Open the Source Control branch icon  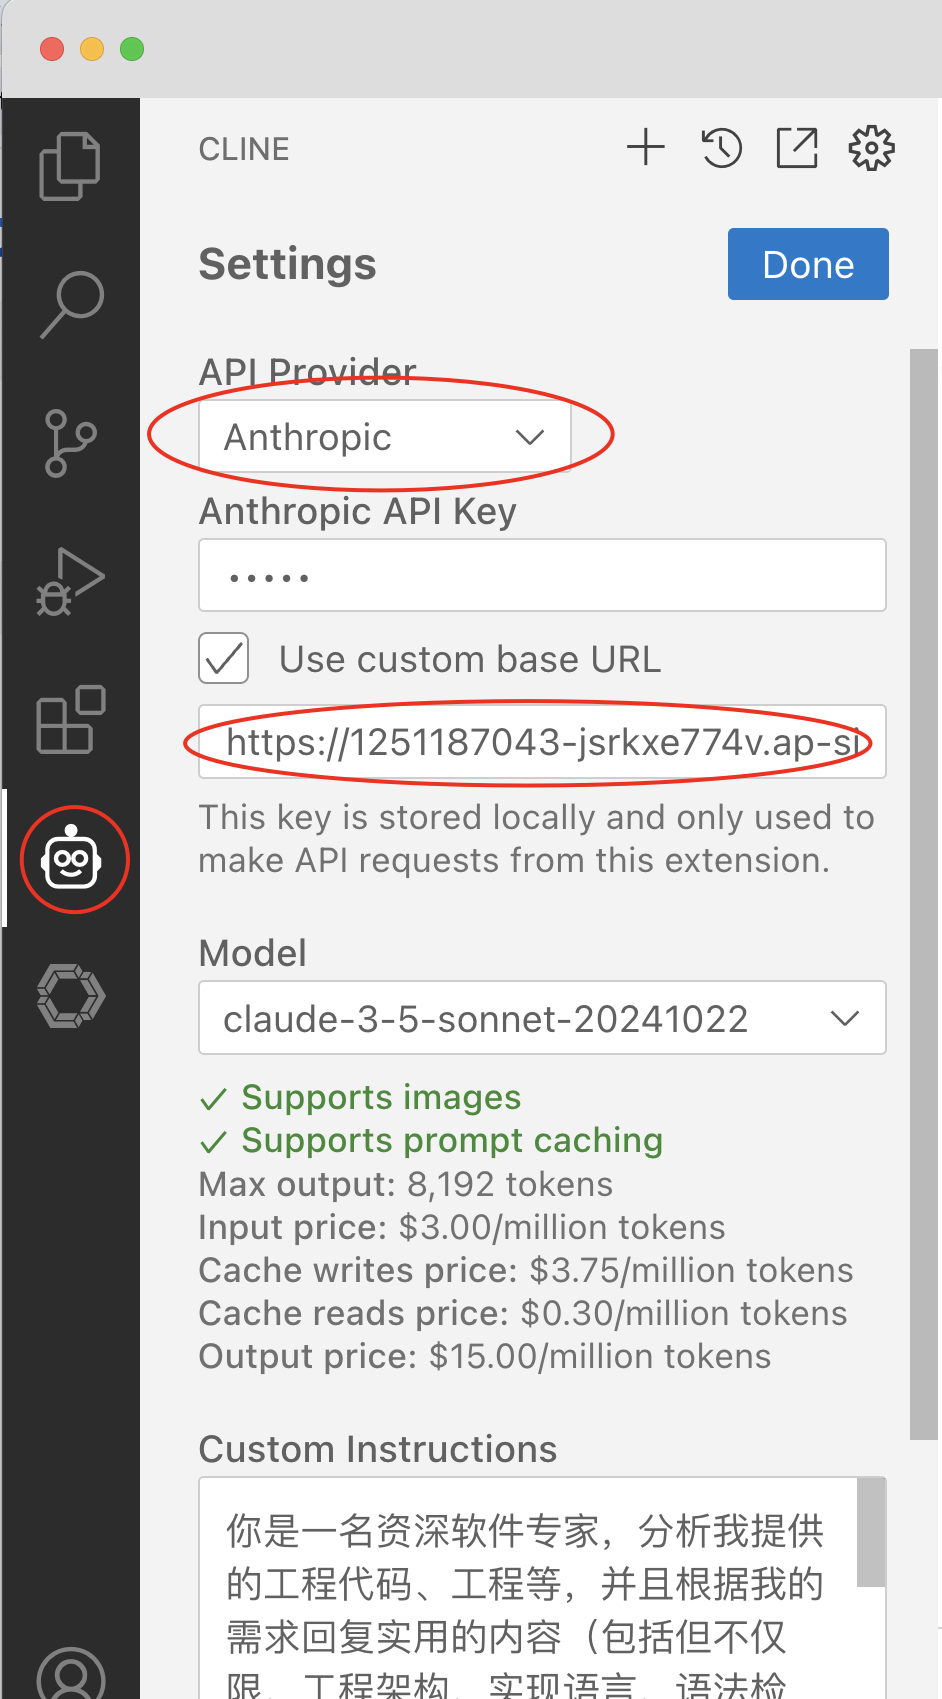pyautogui.click(x=70, y=443)
